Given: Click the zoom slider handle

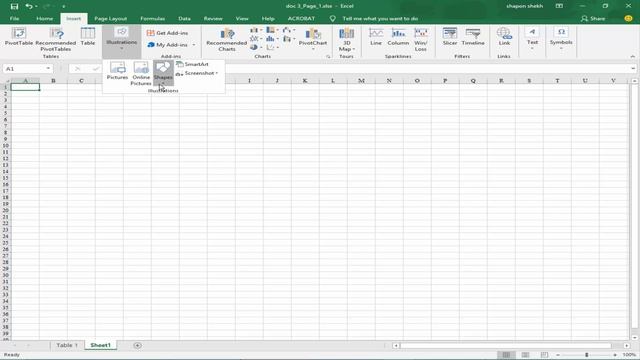Looking at the screenshot, I should pyautogui.click(x=587, y=355).
